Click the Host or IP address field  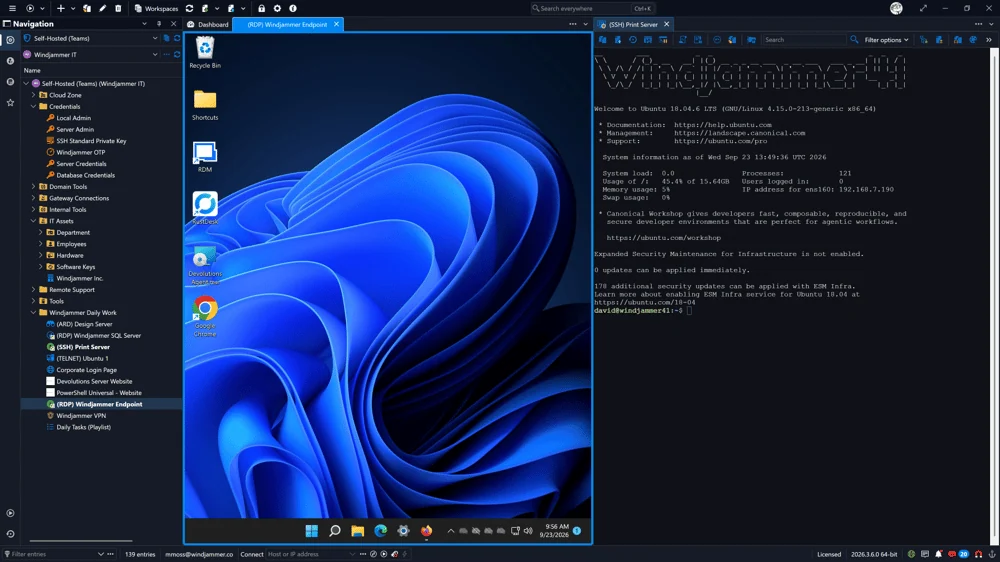click(310, 554)
